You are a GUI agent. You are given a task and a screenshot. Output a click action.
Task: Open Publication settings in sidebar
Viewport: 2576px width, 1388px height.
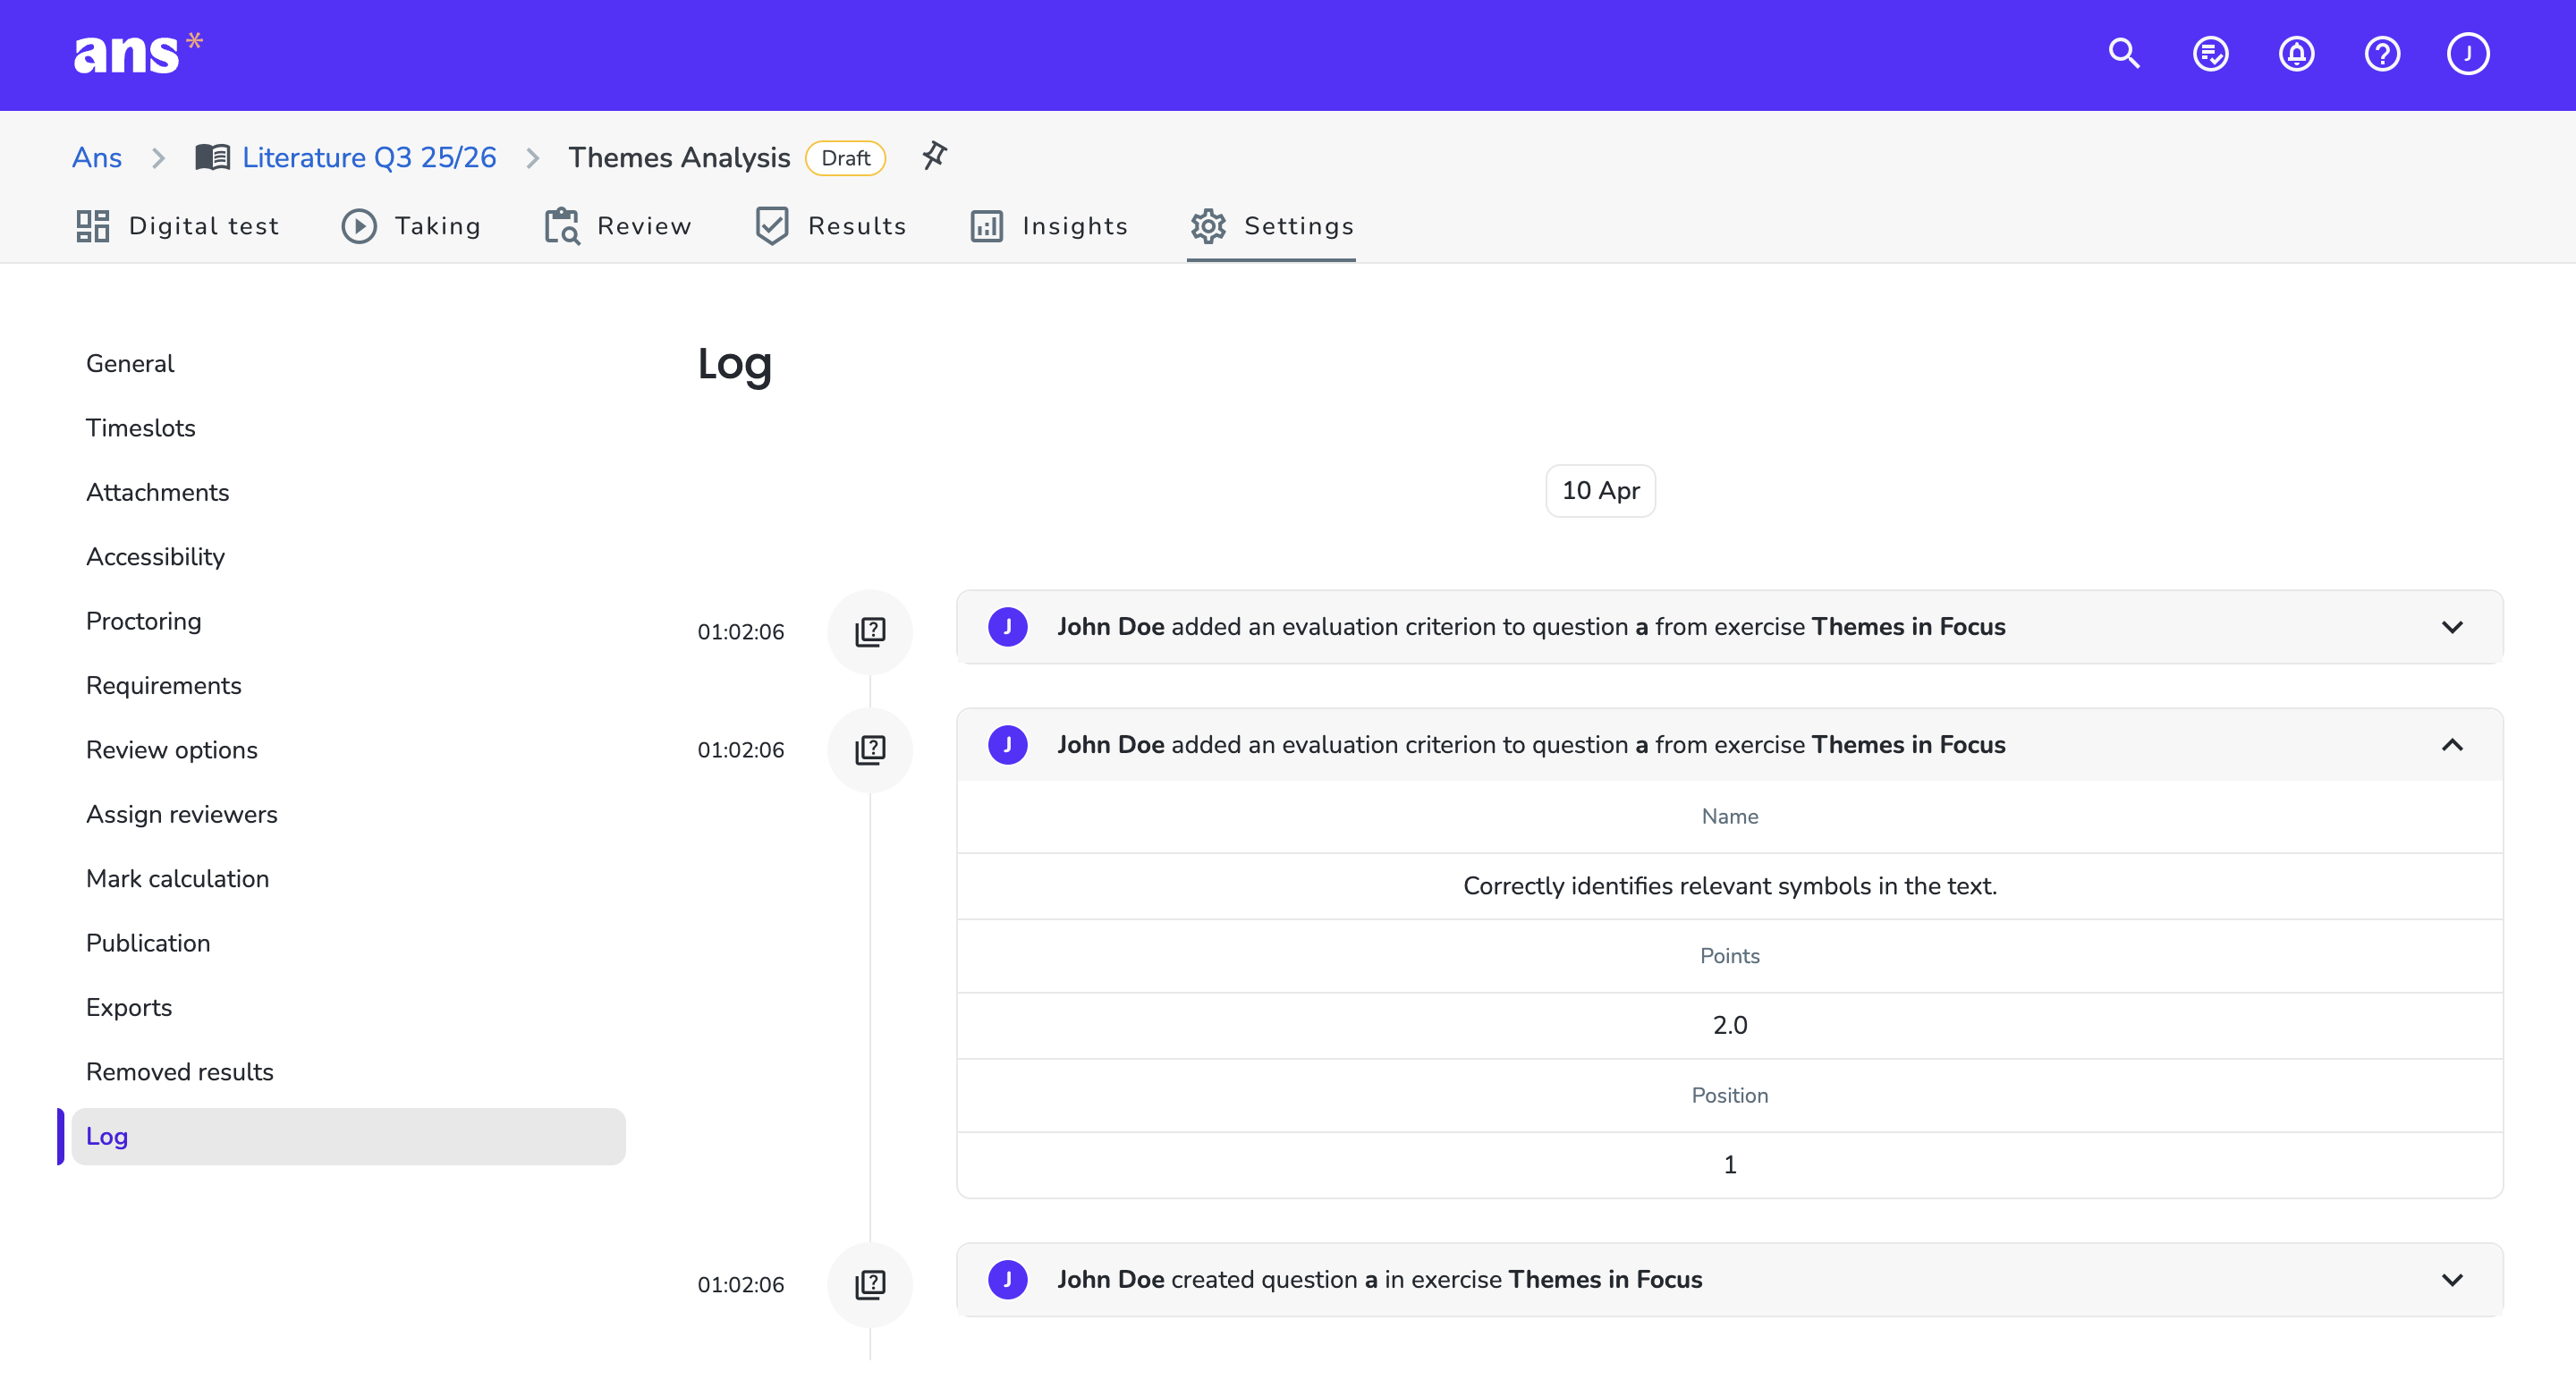148,943
